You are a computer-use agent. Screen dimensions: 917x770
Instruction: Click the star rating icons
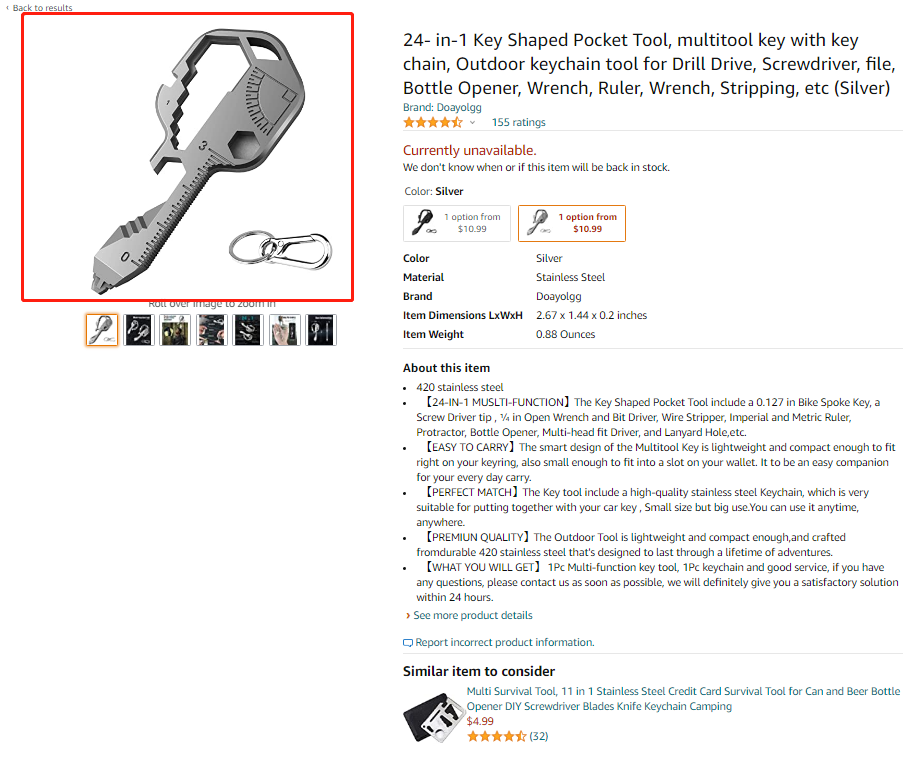click(432, 122)
